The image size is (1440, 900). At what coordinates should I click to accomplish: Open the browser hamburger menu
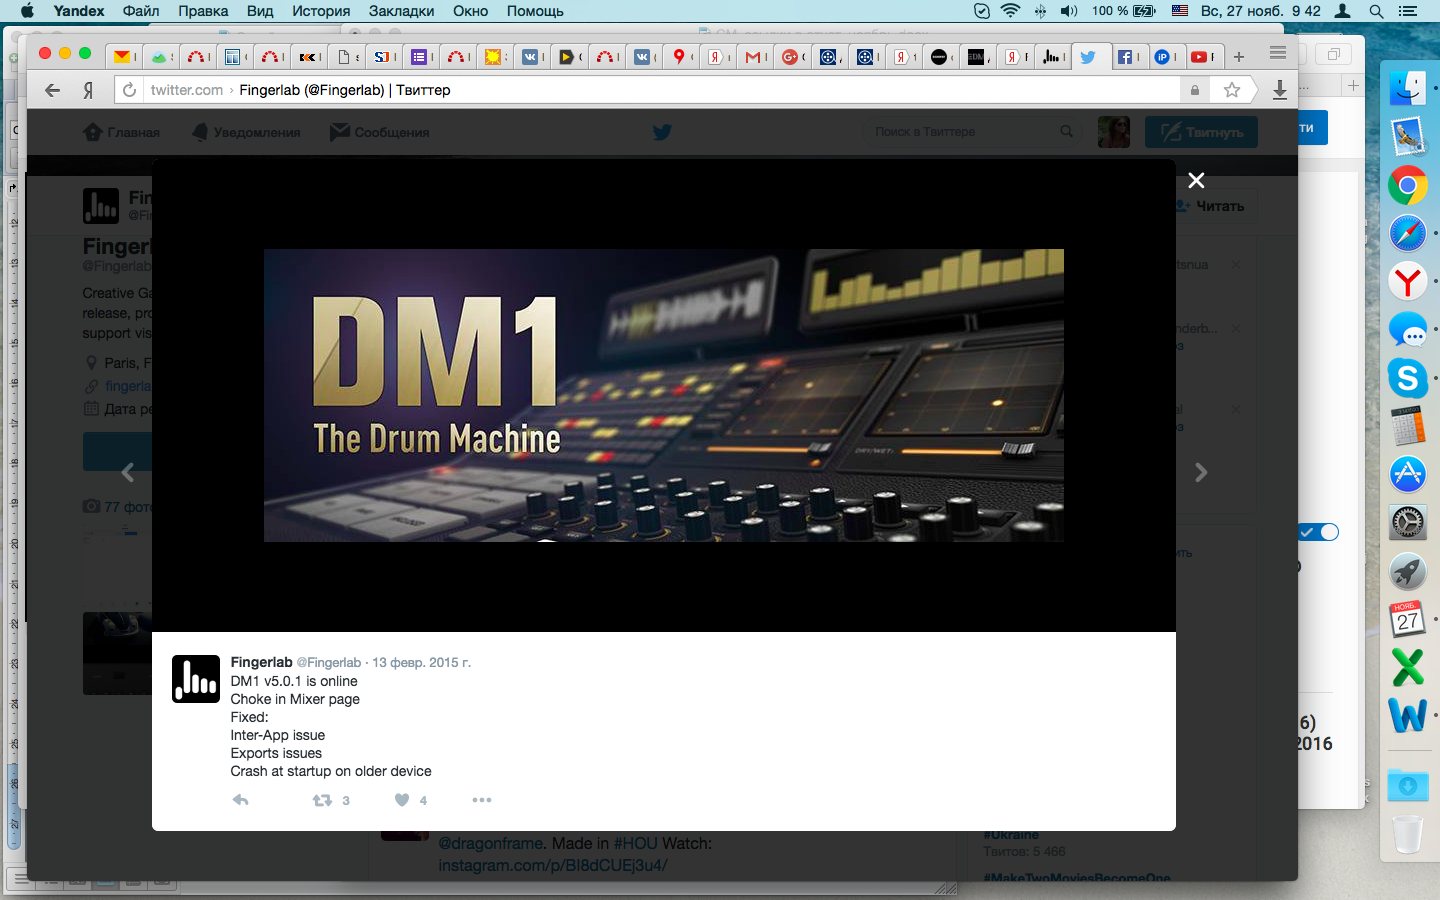pos(1277,54)
